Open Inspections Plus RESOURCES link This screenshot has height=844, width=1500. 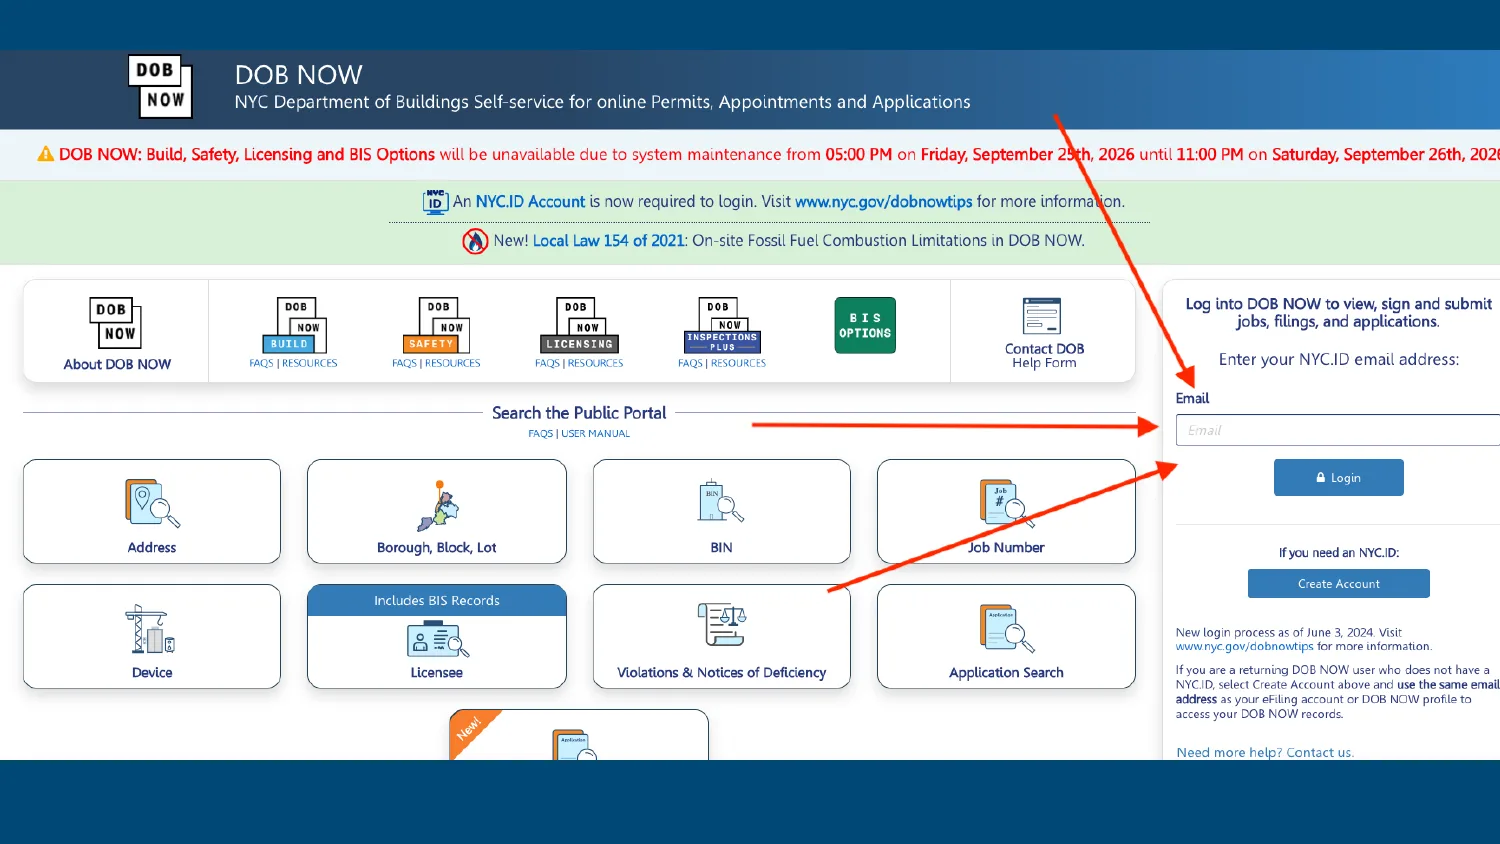(739, 364)
